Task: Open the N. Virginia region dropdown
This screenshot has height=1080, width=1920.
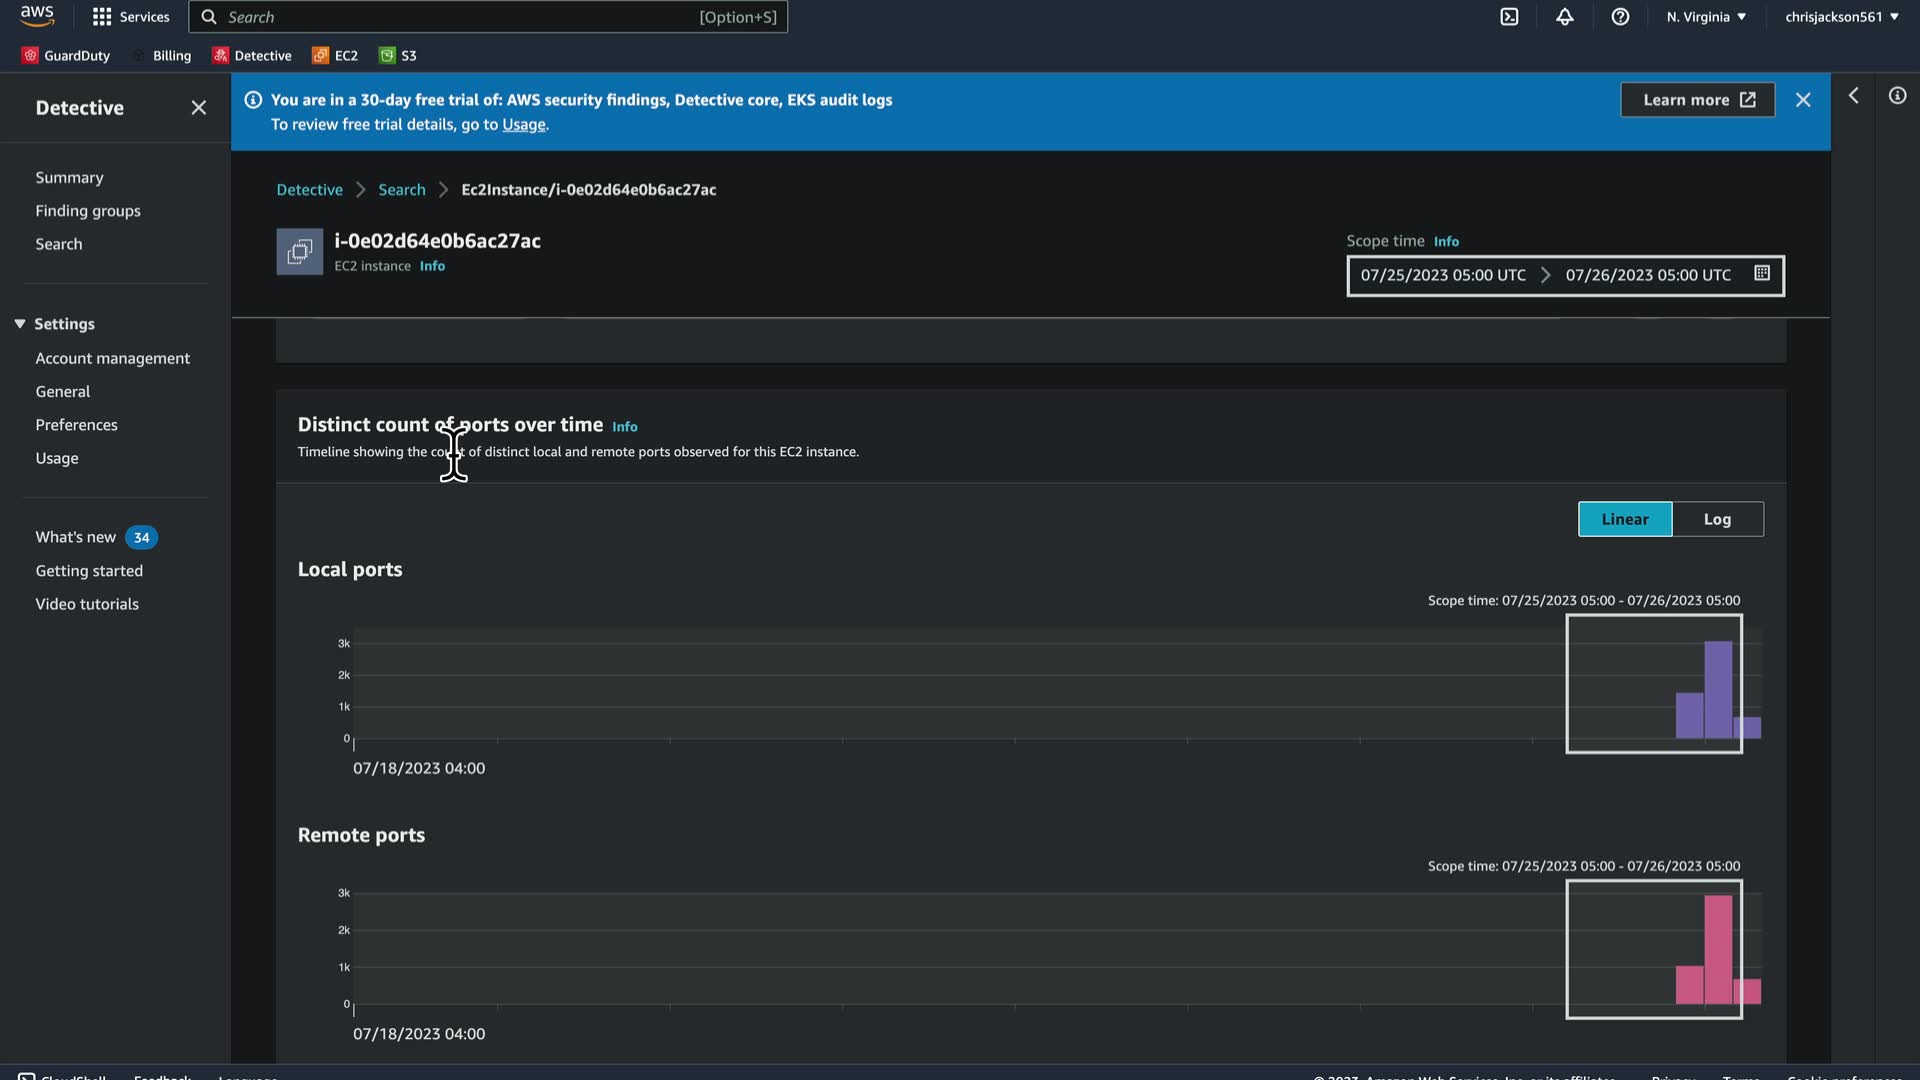Action: click(1706, 17)
